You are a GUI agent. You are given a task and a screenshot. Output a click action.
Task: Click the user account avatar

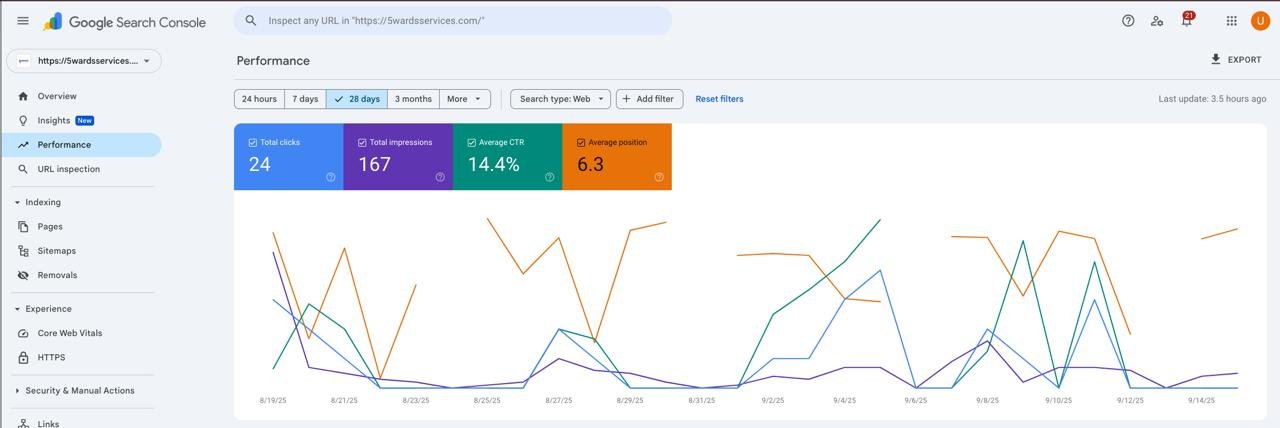(x=1260, y=21)
